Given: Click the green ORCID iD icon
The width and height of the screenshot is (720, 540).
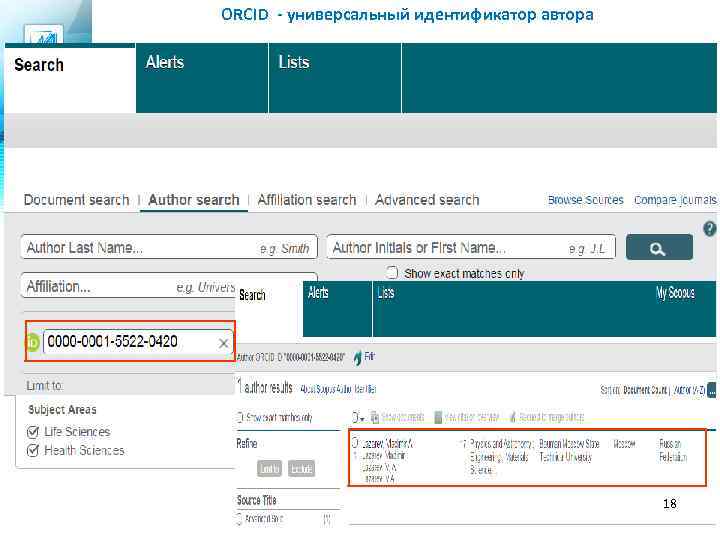Looking at the screenshot, I should [x=33, y=342].
